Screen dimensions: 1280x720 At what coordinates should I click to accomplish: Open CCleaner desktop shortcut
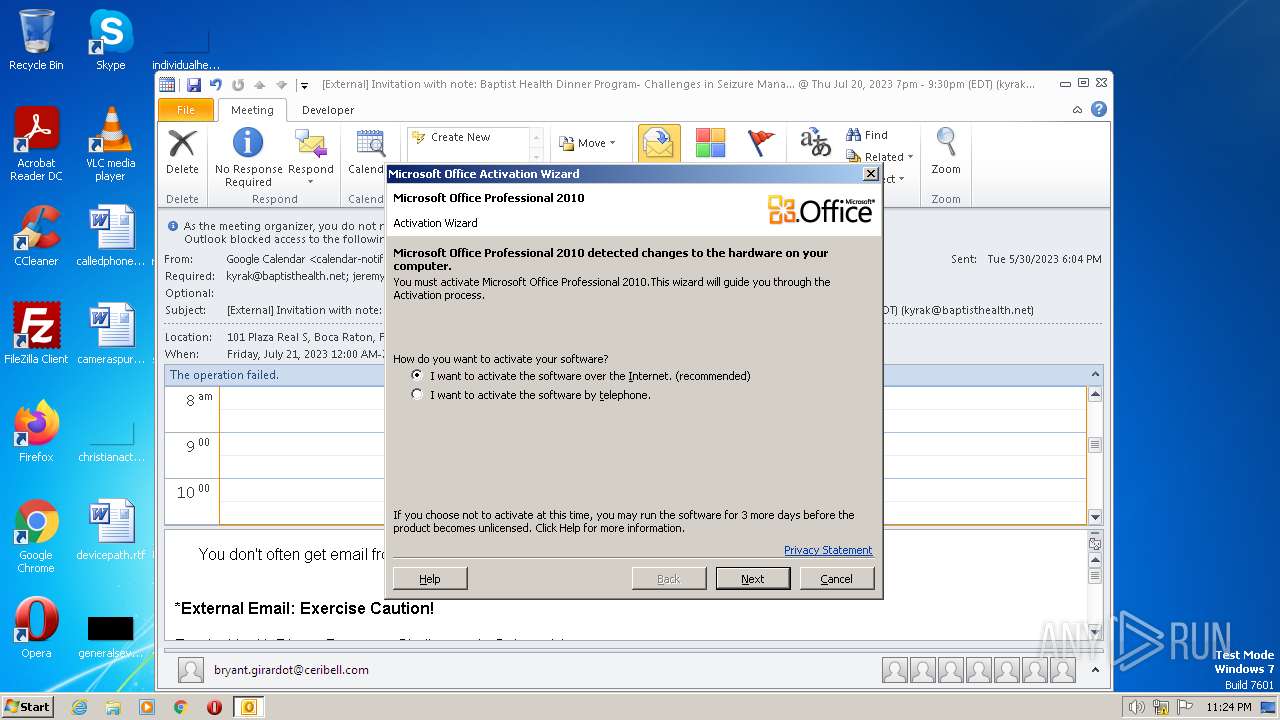36,236
